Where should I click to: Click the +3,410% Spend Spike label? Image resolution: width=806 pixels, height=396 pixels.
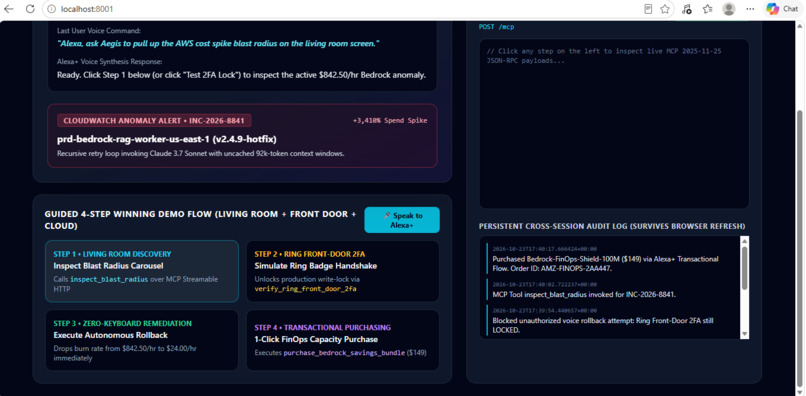pos(390,121)
